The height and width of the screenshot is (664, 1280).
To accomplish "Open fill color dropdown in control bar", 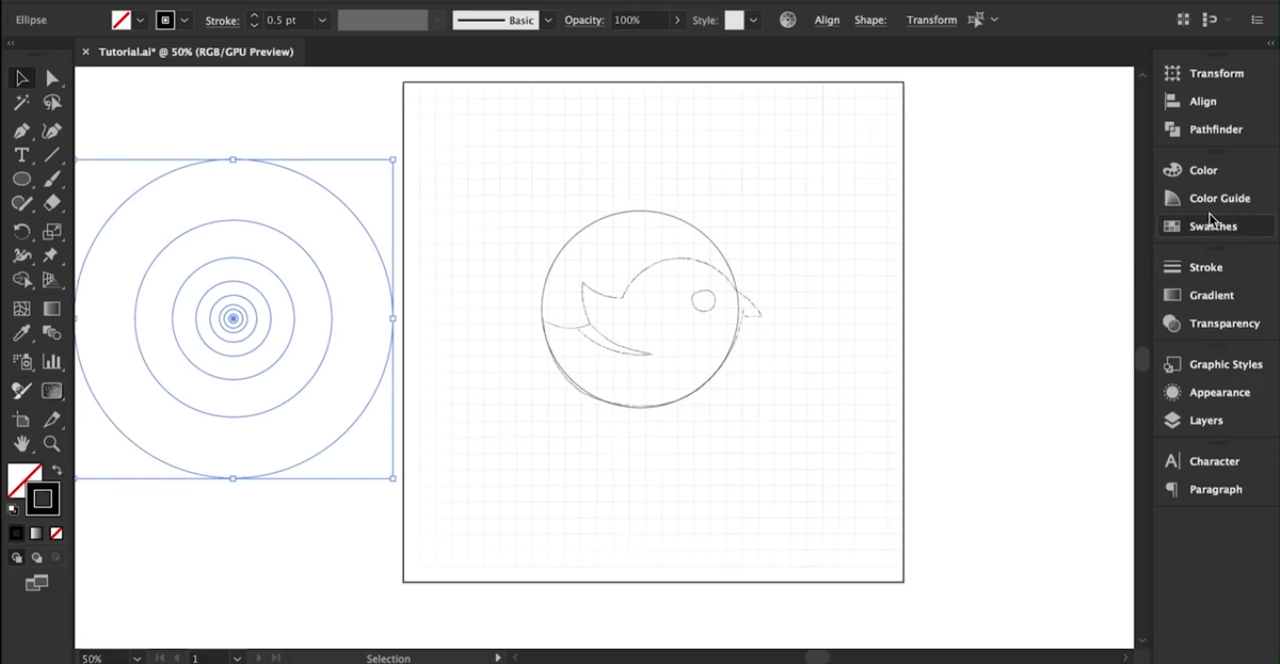I will [140, 20].
